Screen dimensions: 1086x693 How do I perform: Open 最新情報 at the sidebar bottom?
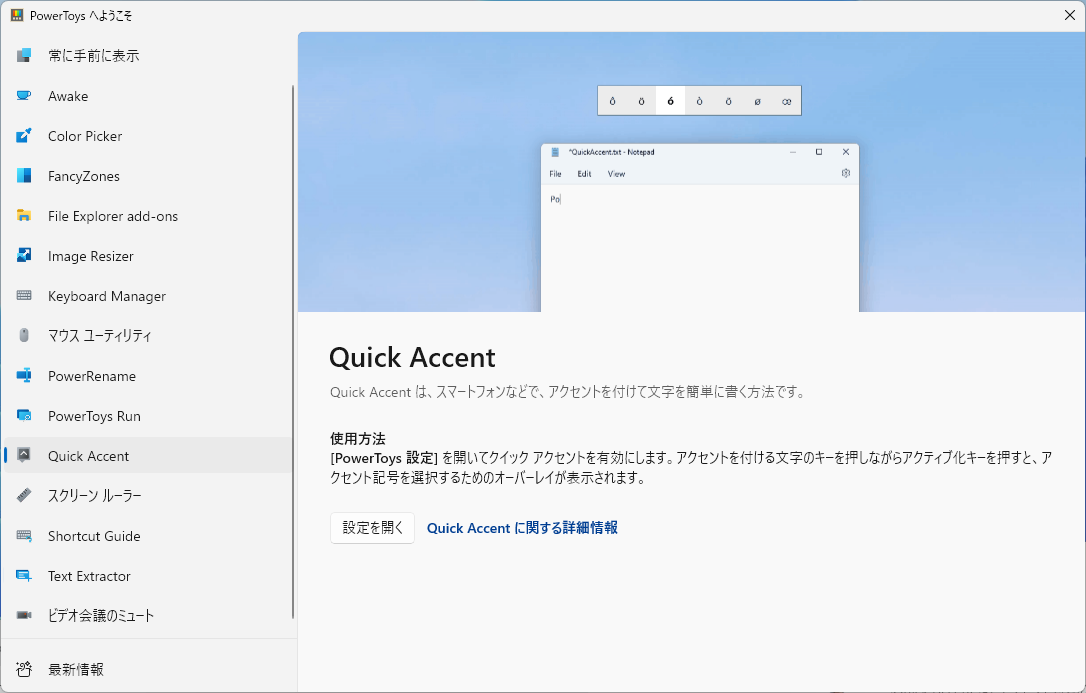coord(148,669)
